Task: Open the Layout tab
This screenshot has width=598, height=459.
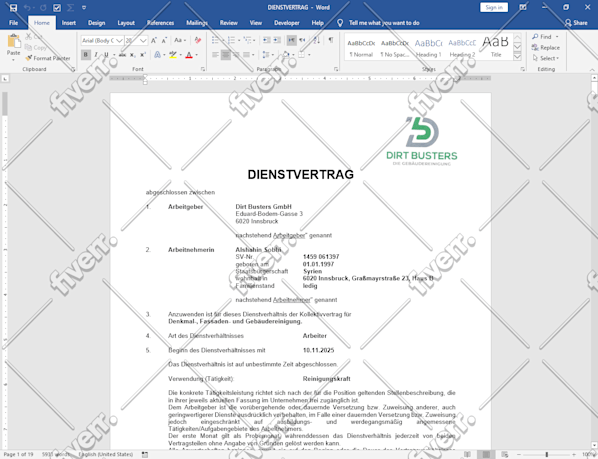Action: point(126,23)
